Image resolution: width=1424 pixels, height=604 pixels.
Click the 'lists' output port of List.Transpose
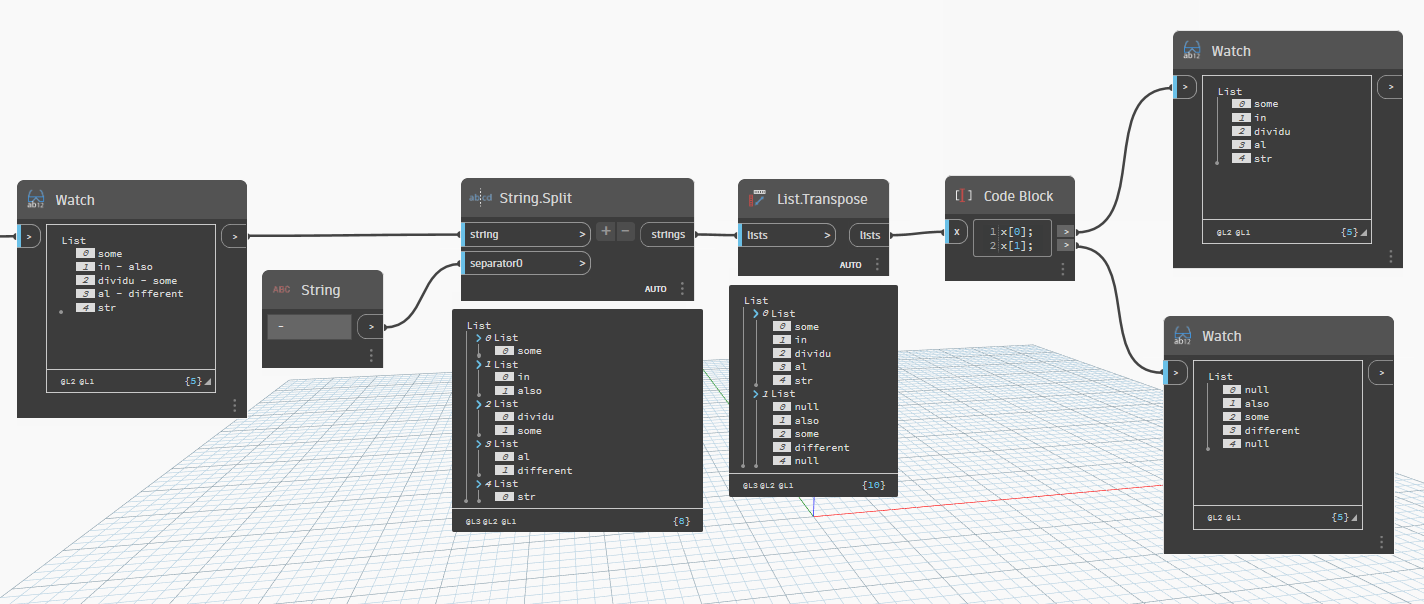pyautogui.click(x=869, y=235)
